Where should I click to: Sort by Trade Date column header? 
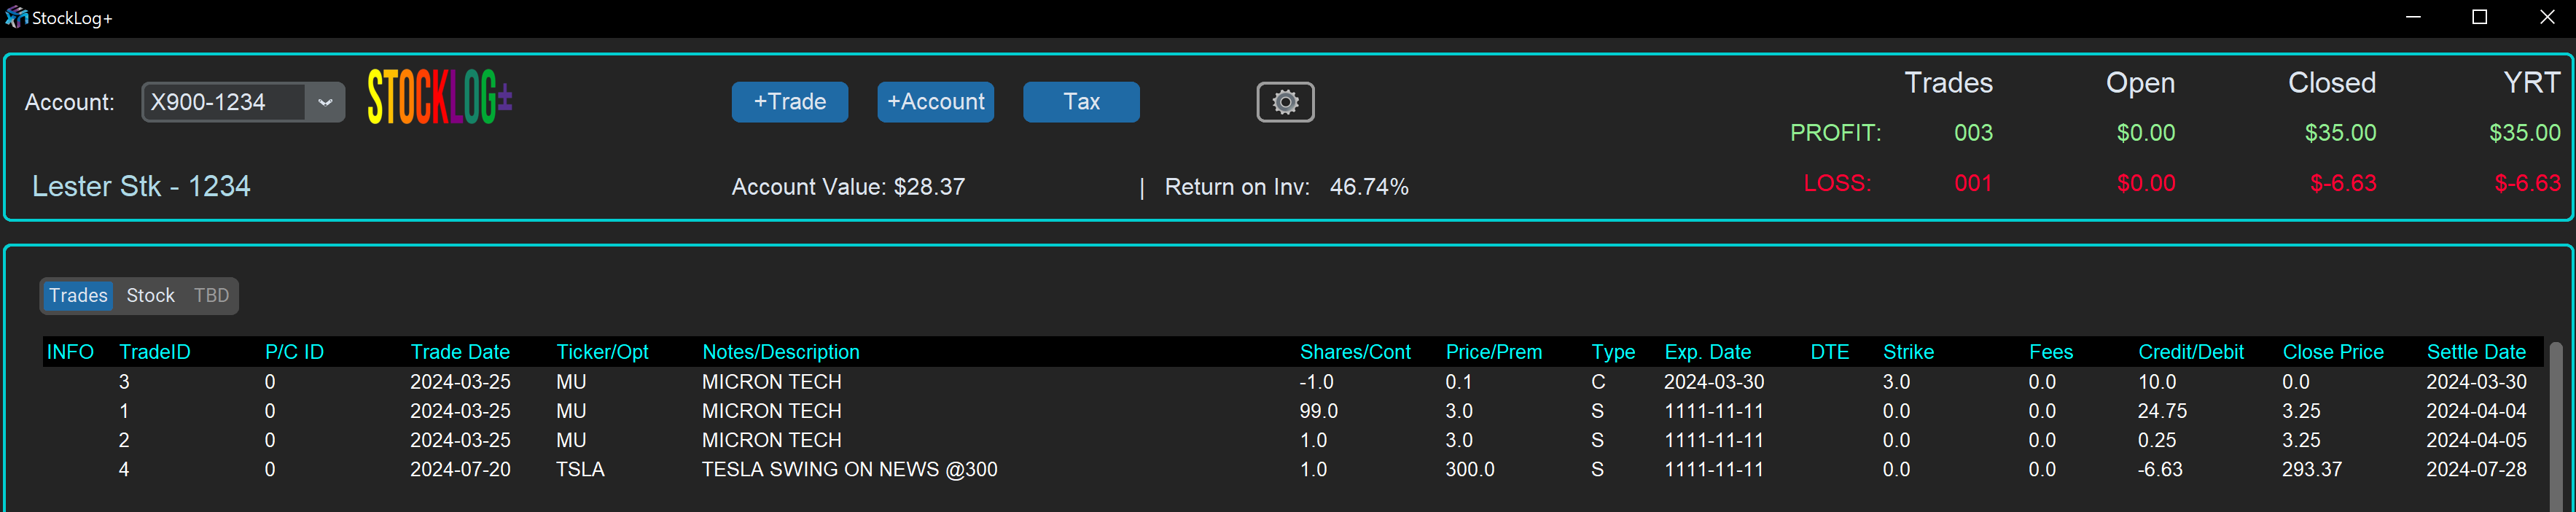point(460,352)
